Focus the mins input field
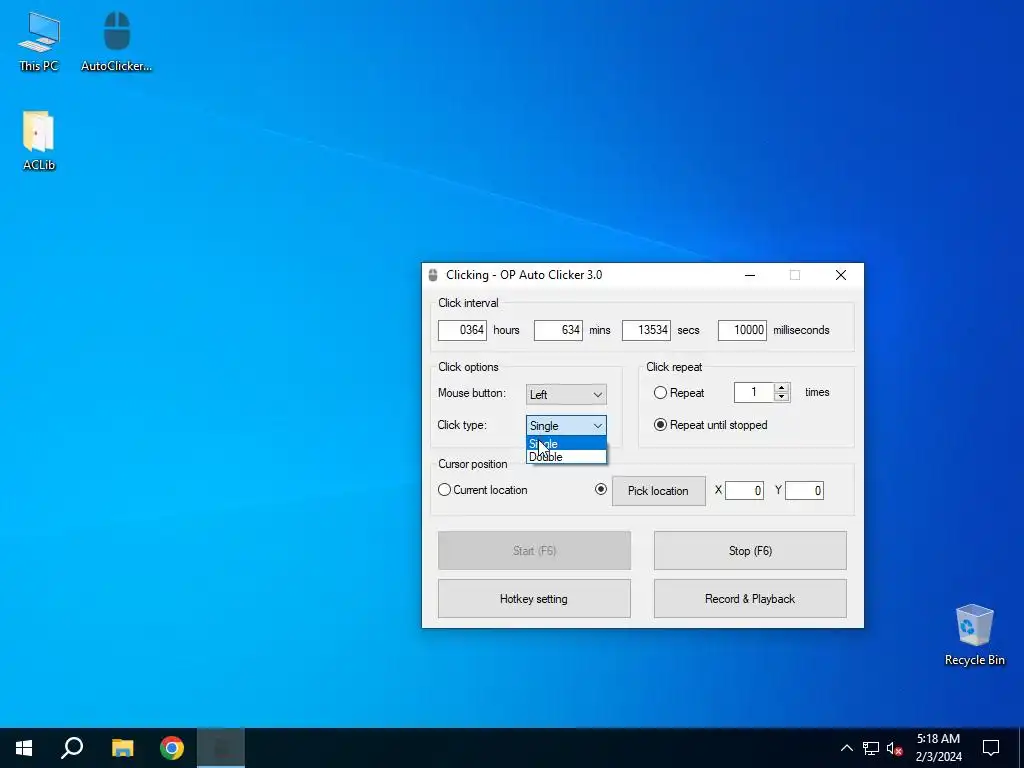 558,330
